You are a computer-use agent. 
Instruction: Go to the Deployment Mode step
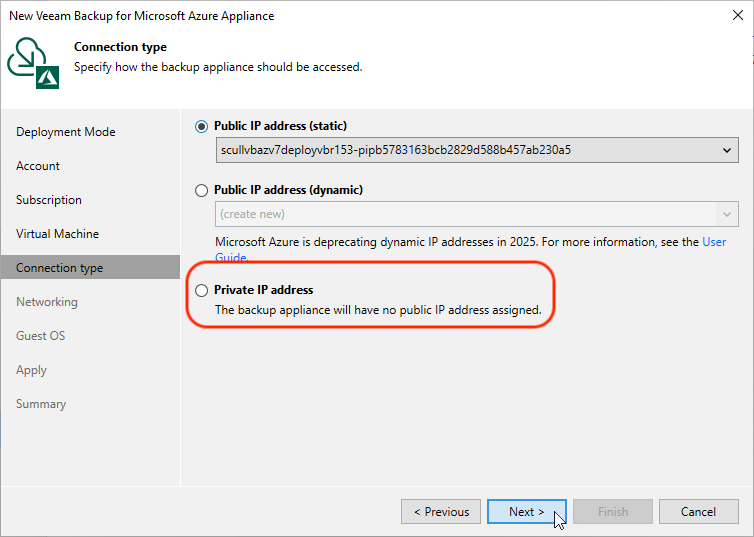click(66, 132)
